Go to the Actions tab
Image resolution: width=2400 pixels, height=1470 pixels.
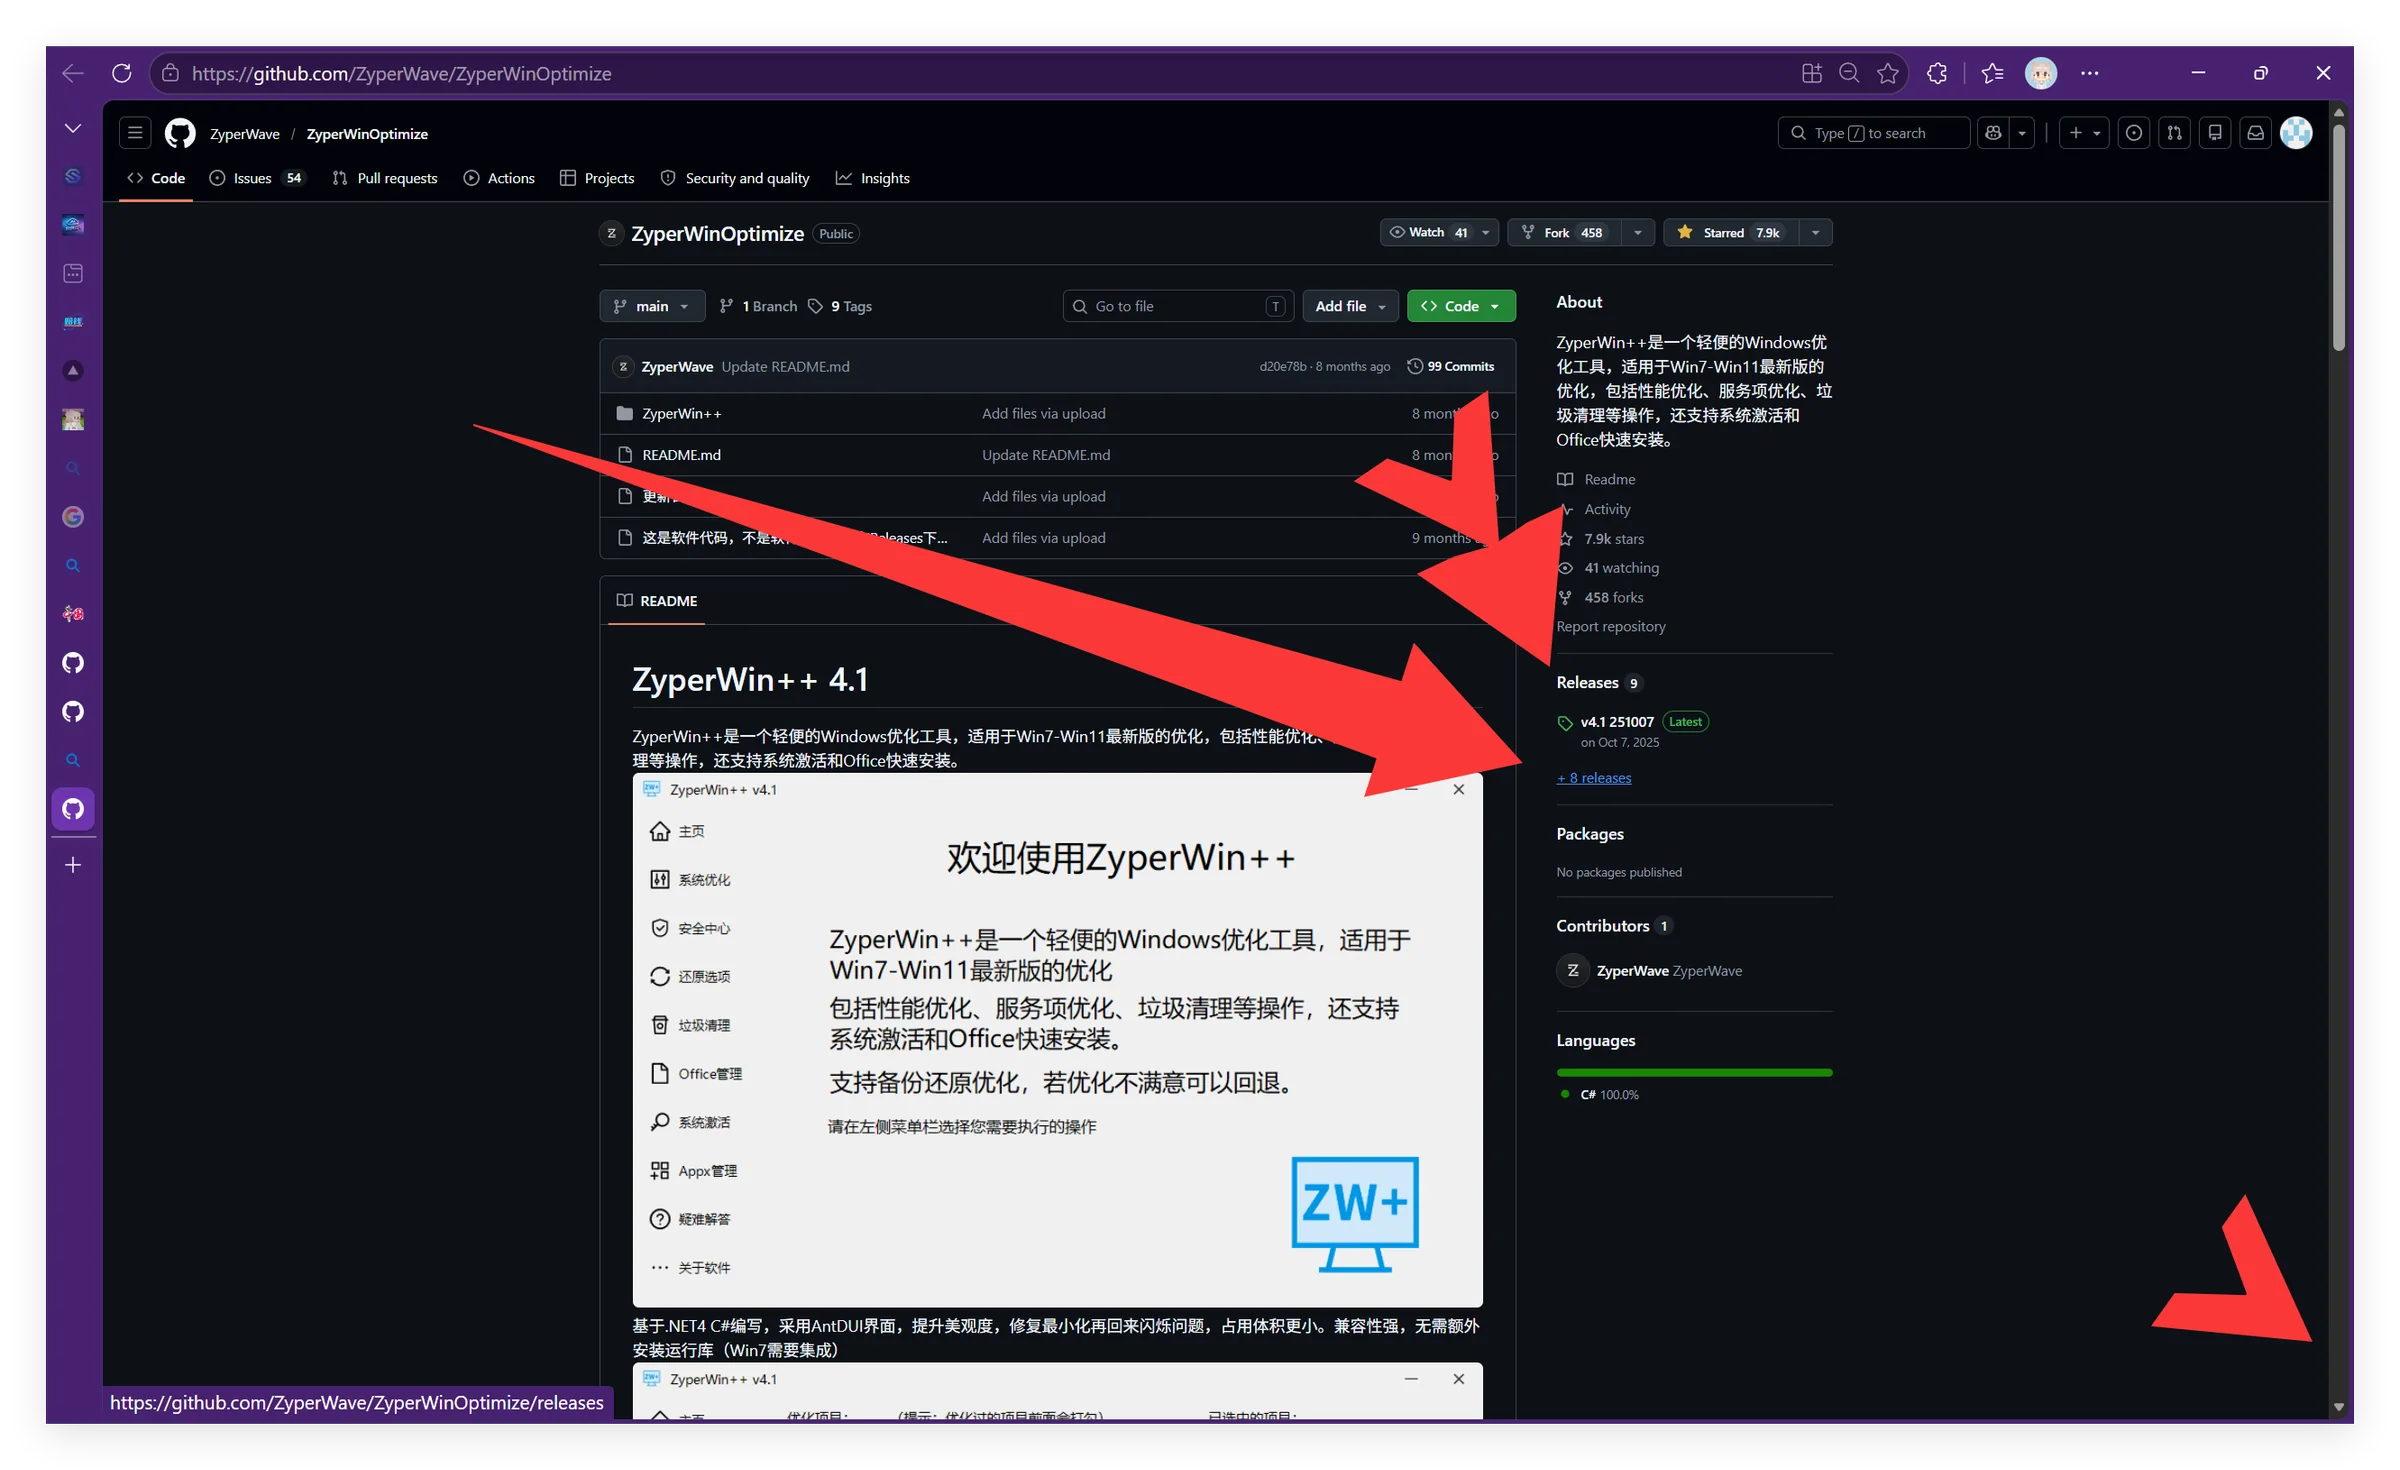point(499,178)
